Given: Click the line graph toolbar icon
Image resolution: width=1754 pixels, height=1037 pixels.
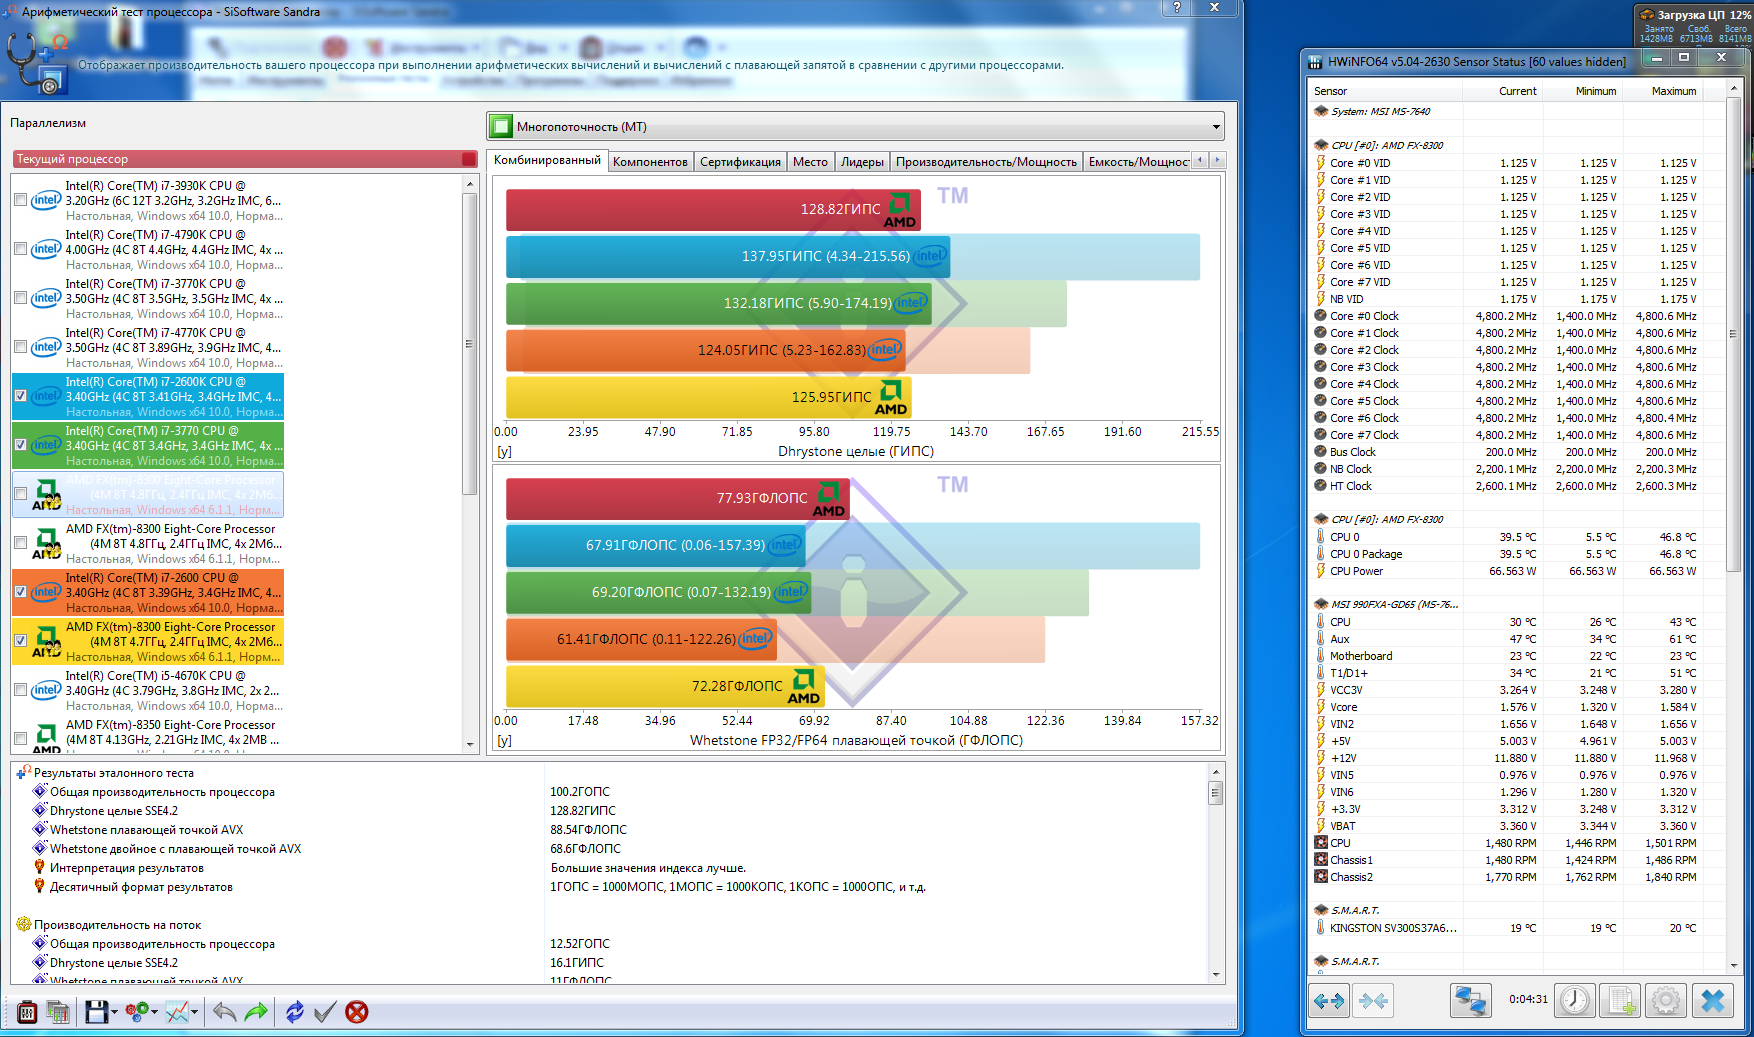Looking at the screenshot, I should pos(177,1012).
